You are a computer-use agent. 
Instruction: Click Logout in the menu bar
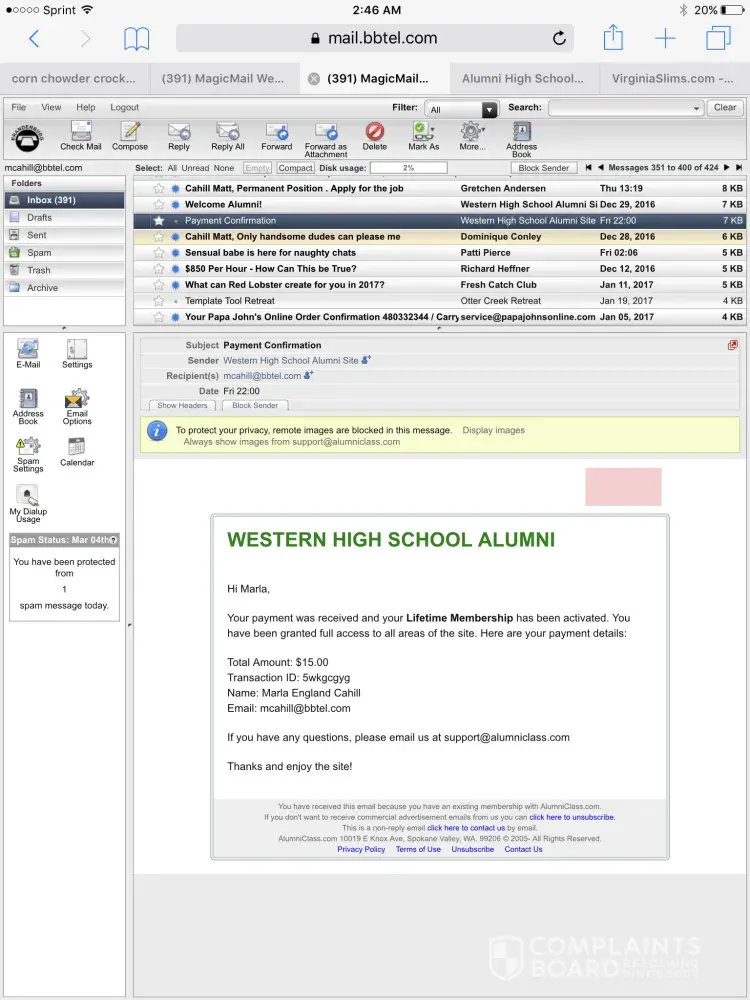[x=124, y=107]
